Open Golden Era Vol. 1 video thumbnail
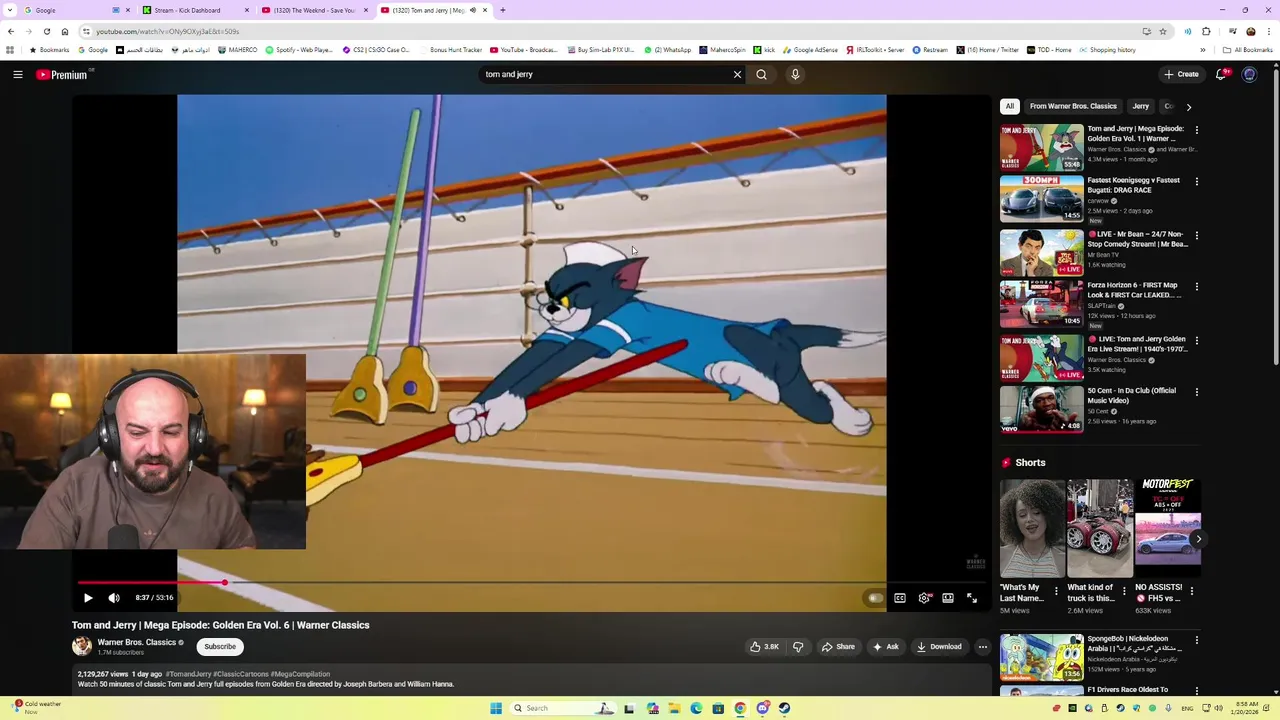The width and height of the screenshot is (1280, 720). (1041, 147)
